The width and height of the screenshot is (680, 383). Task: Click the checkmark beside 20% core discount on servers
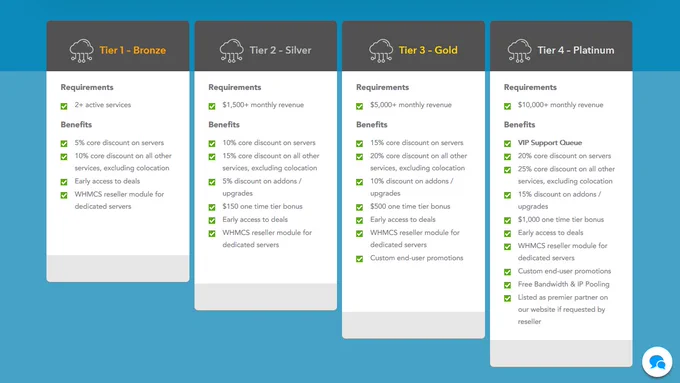(x=507, y=157)
